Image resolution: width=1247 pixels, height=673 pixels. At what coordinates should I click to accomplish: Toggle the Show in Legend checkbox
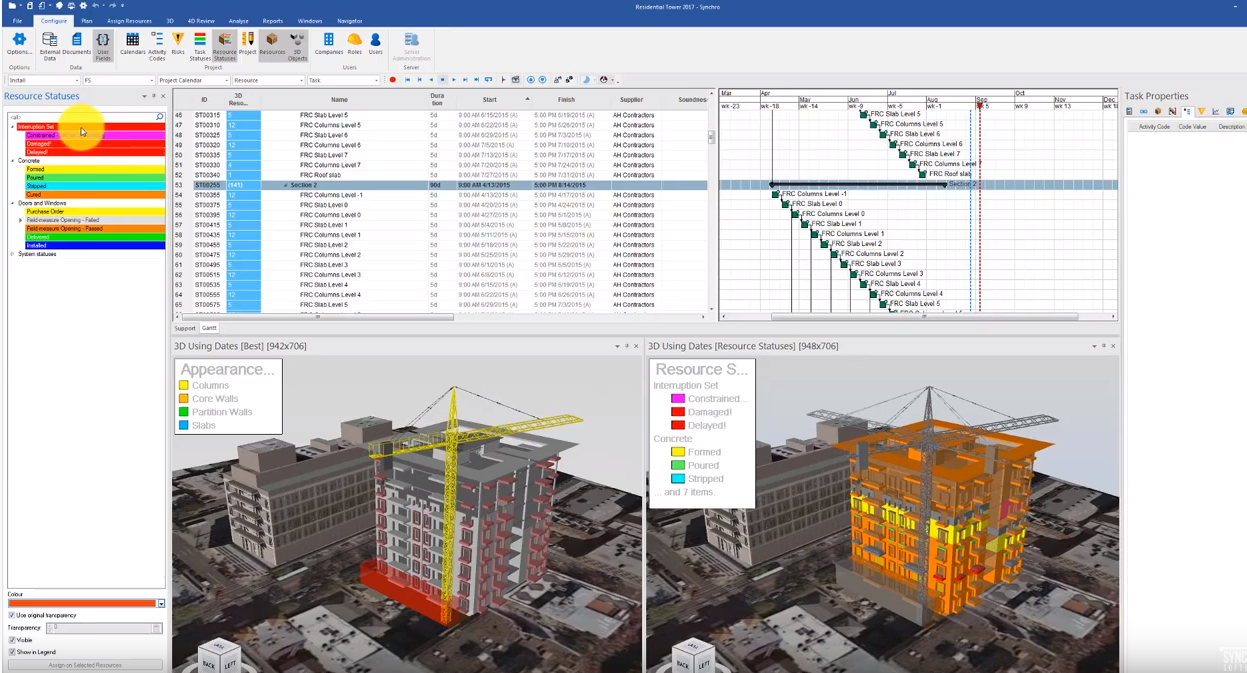(12, 652)
